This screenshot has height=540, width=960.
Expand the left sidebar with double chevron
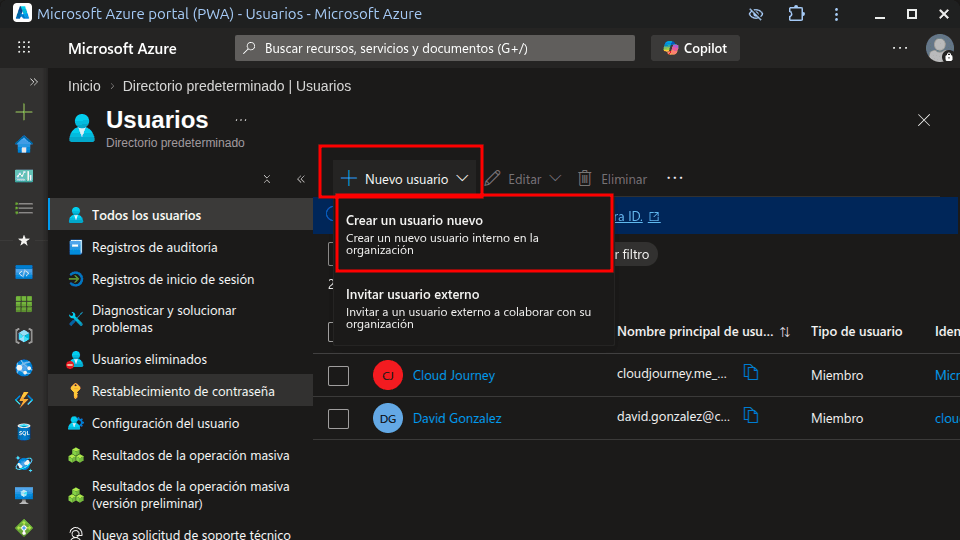click(33, 82)
